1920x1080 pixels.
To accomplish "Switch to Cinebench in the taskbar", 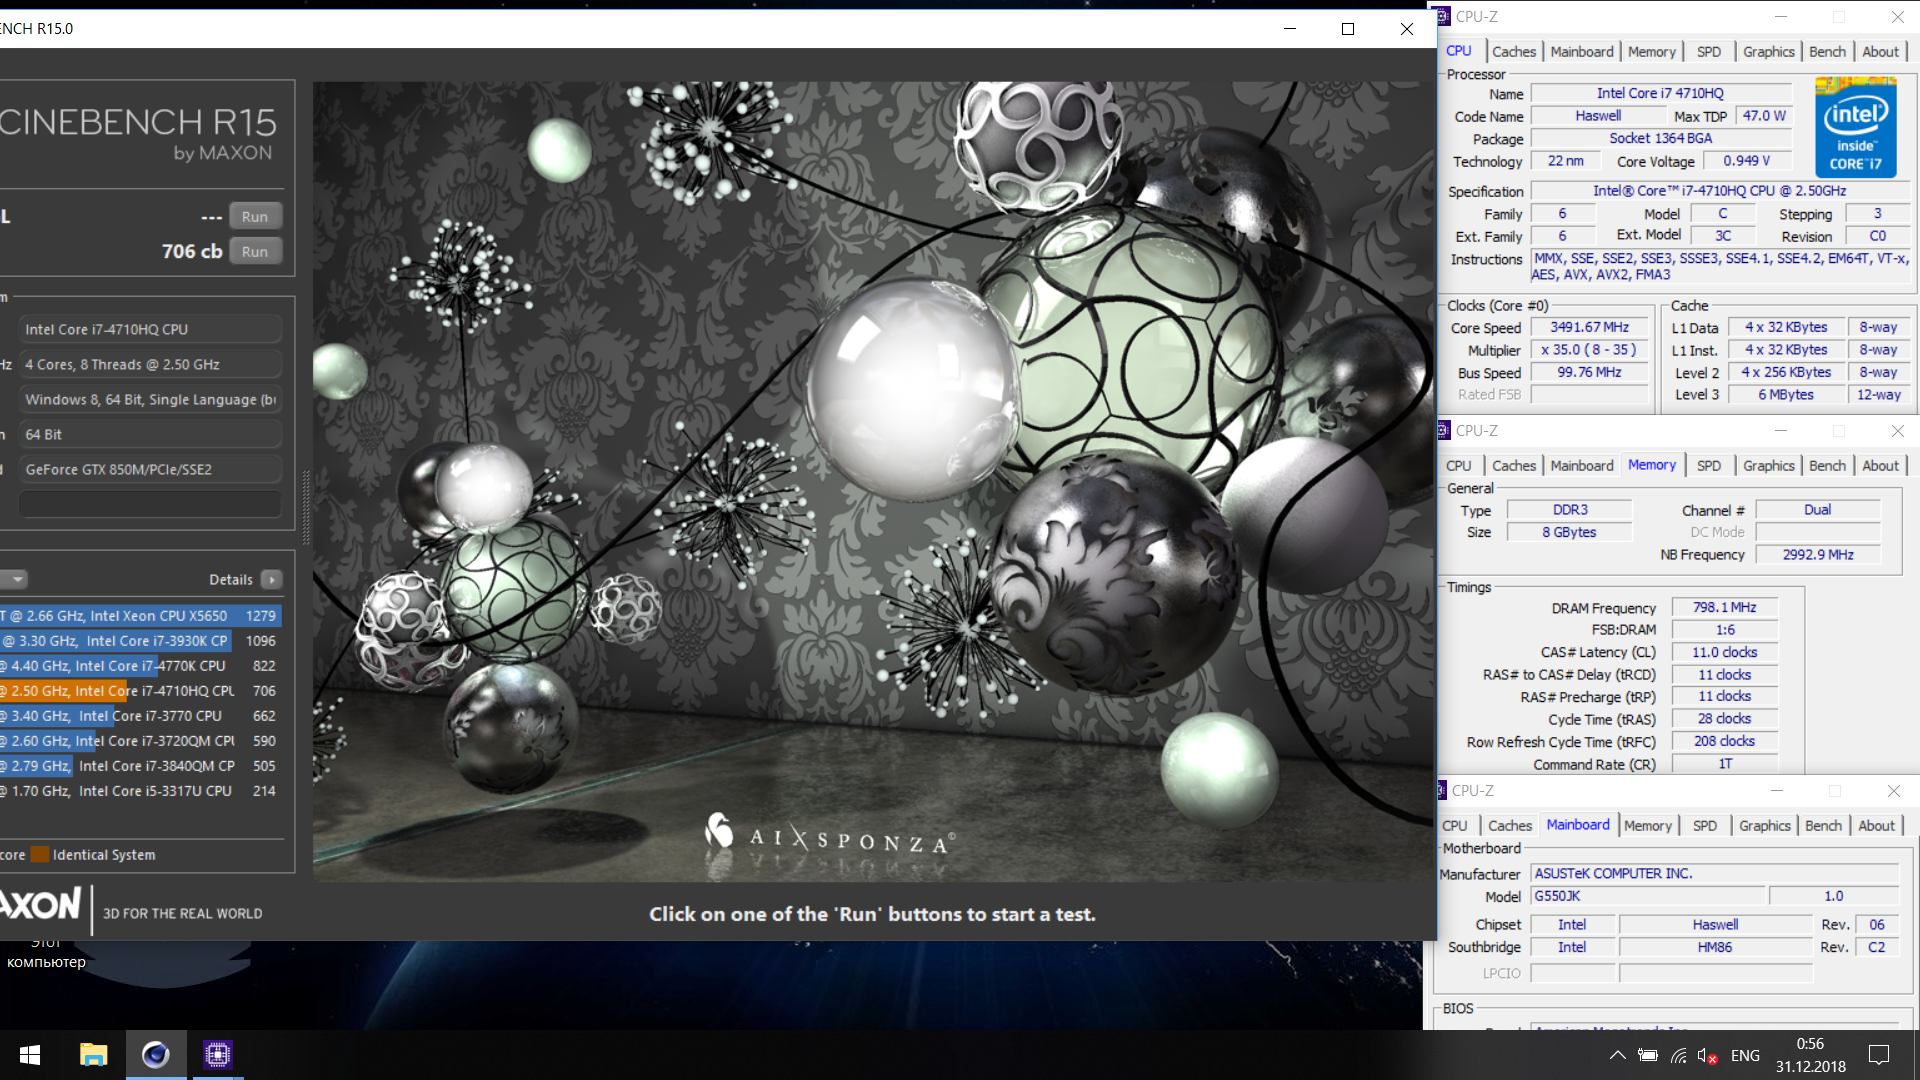I will point(155,1055).
